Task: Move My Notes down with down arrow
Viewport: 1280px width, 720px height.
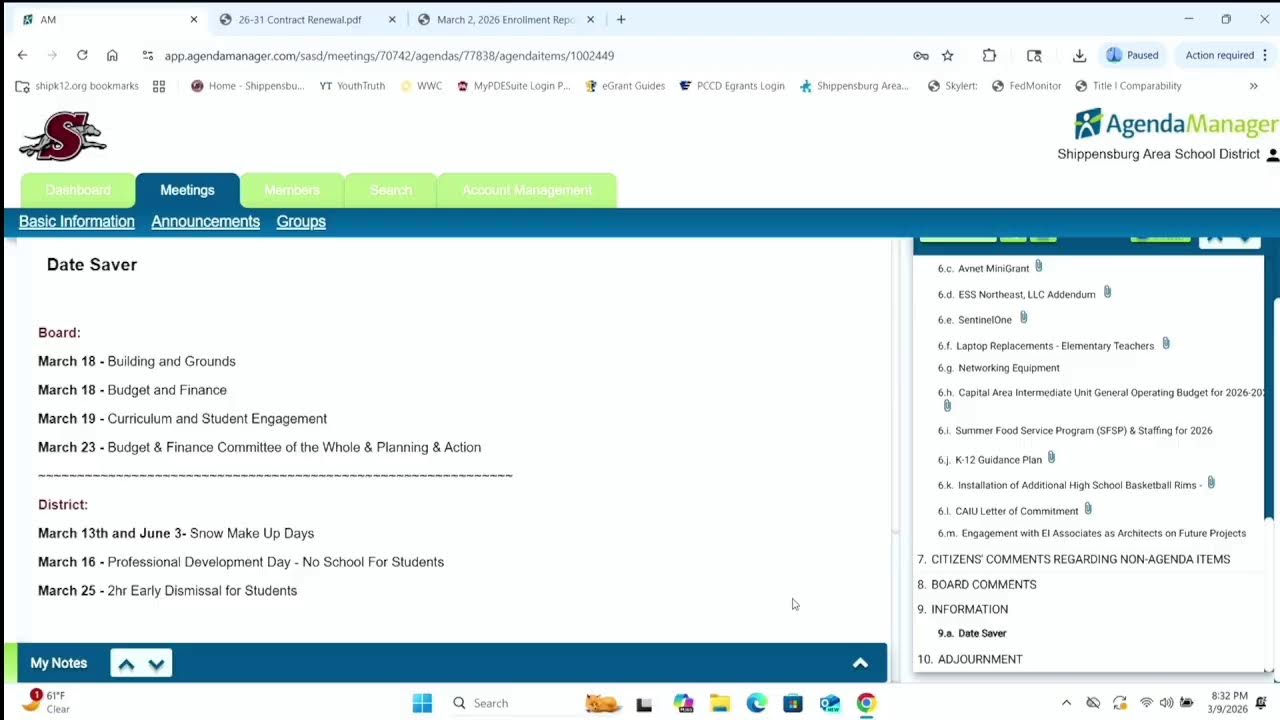Action: (x=156, y=664)
